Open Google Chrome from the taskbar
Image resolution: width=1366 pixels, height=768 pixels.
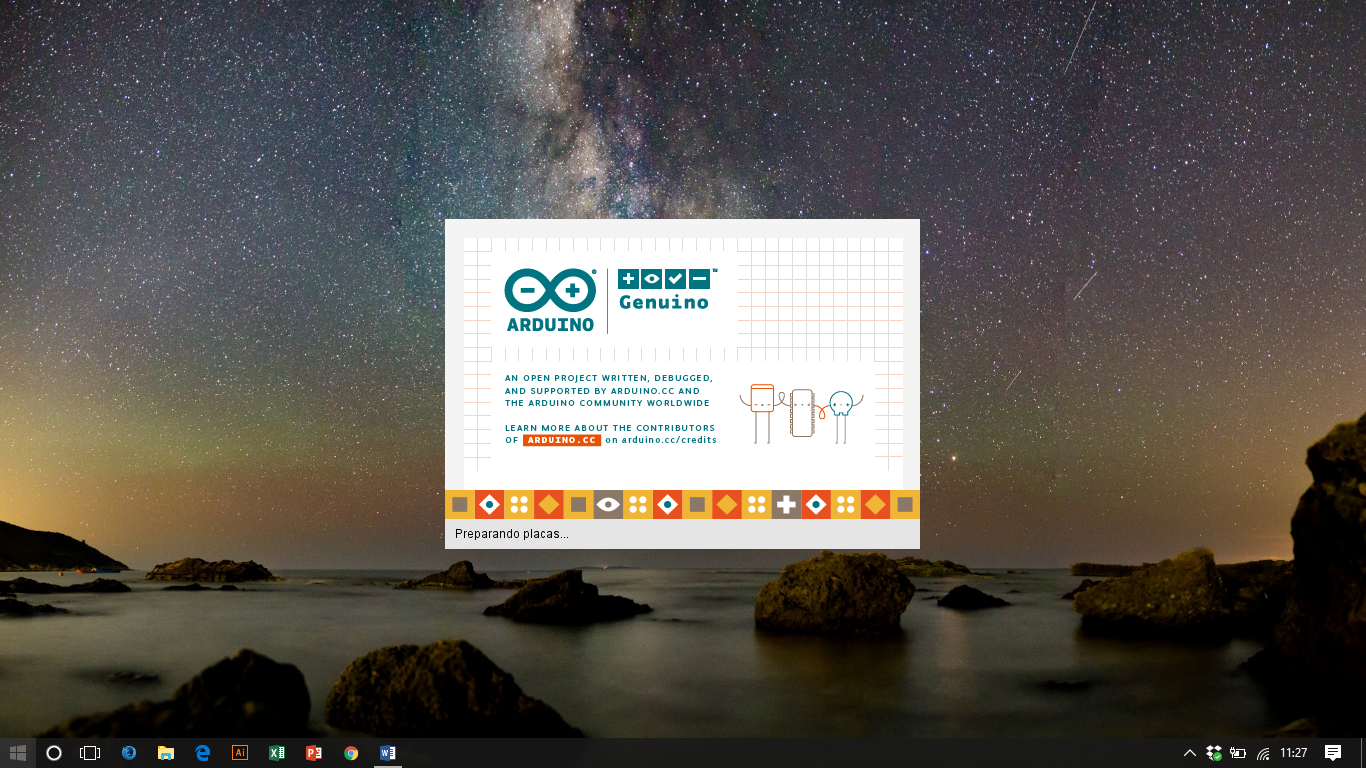pyautogui.click(x=351, y=753)
